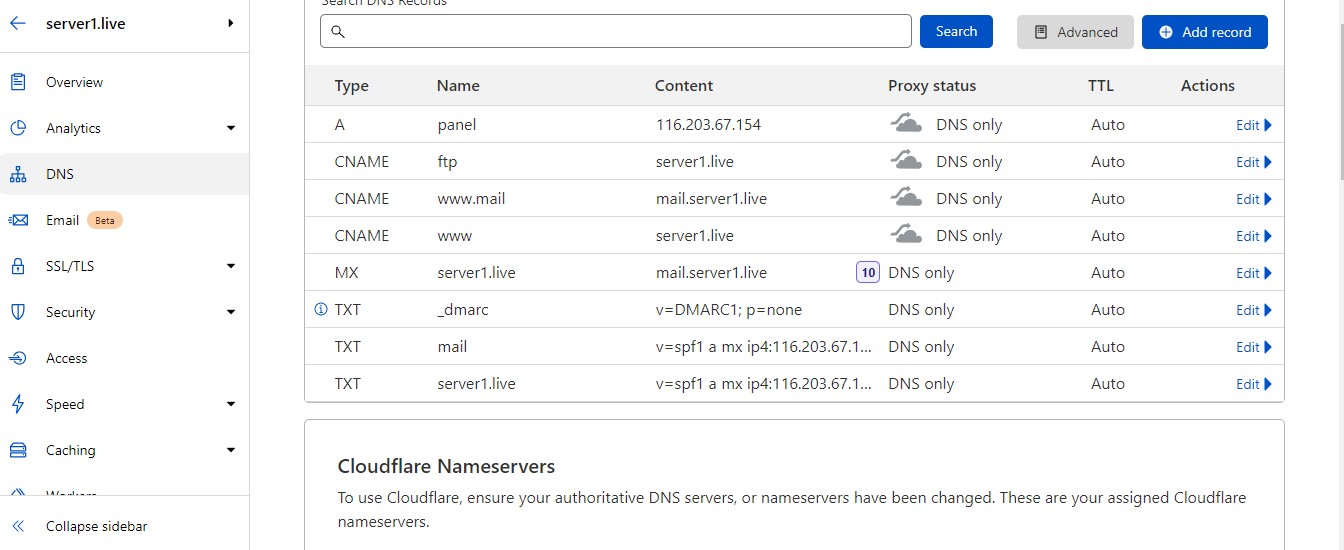Open the Caching section
Viewport: 1344px width, 550px height.
[x=71, y=450]
